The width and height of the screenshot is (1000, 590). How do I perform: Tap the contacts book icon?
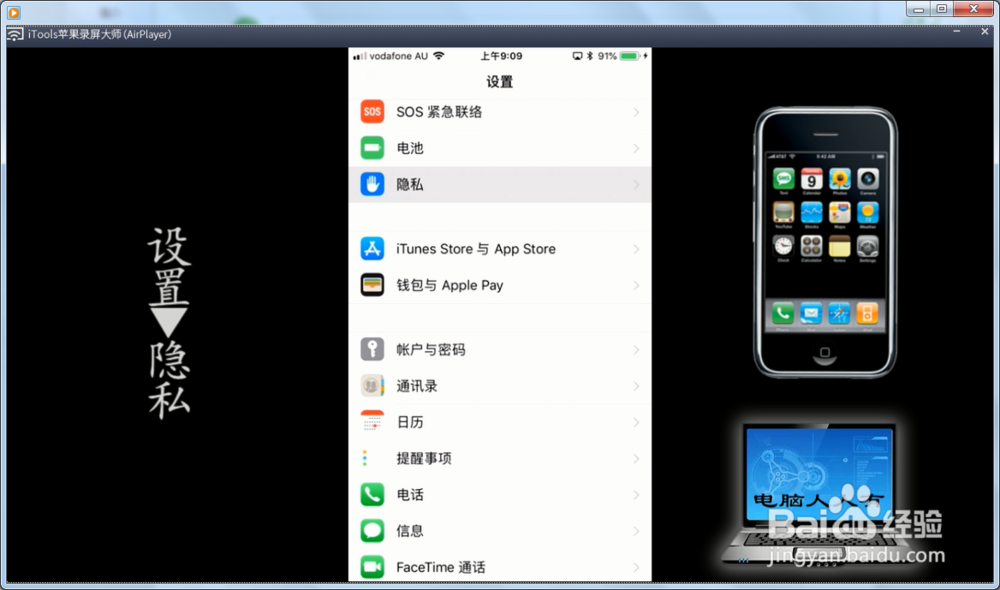(x=372, y=386)
